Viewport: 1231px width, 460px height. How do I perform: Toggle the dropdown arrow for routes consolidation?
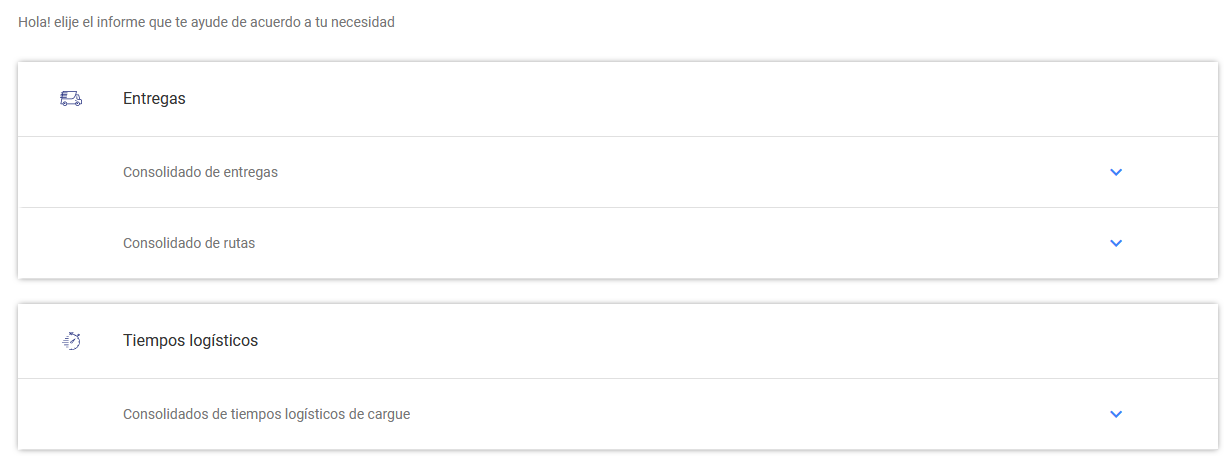pos(1116,243)
